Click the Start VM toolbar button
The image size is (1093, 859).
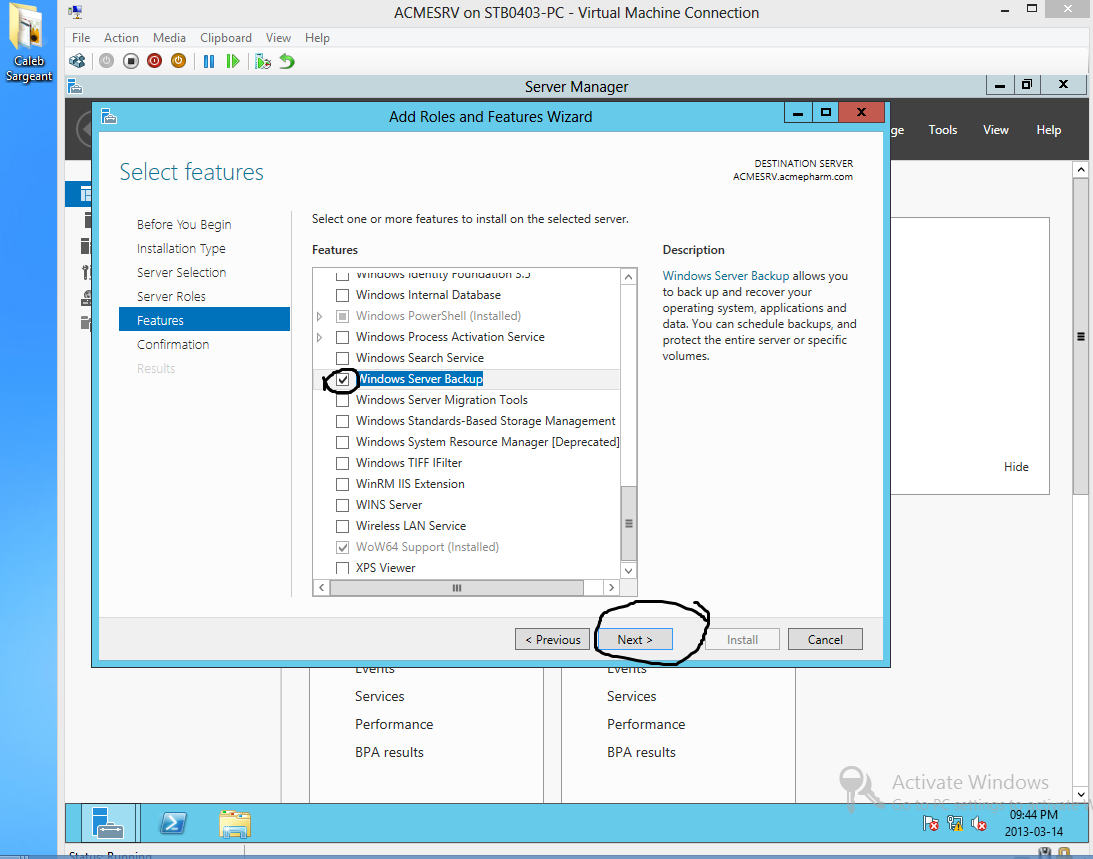(106, 61)
